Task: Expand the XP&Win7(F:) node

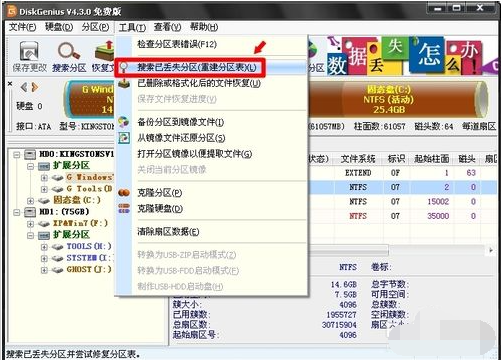Action: coord(31,224)
